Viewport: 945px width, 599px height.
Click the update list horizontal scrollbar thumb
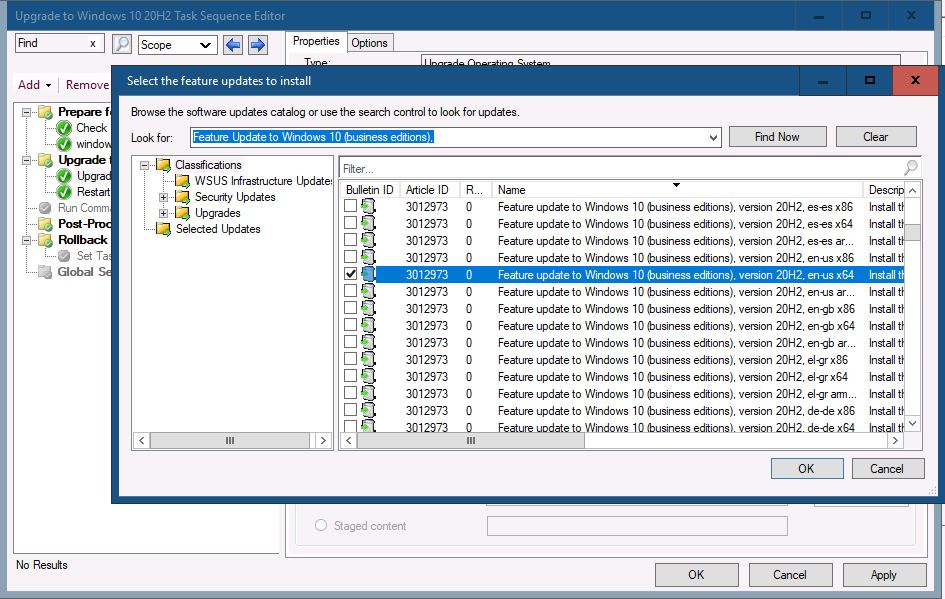[x=471, y=441]
